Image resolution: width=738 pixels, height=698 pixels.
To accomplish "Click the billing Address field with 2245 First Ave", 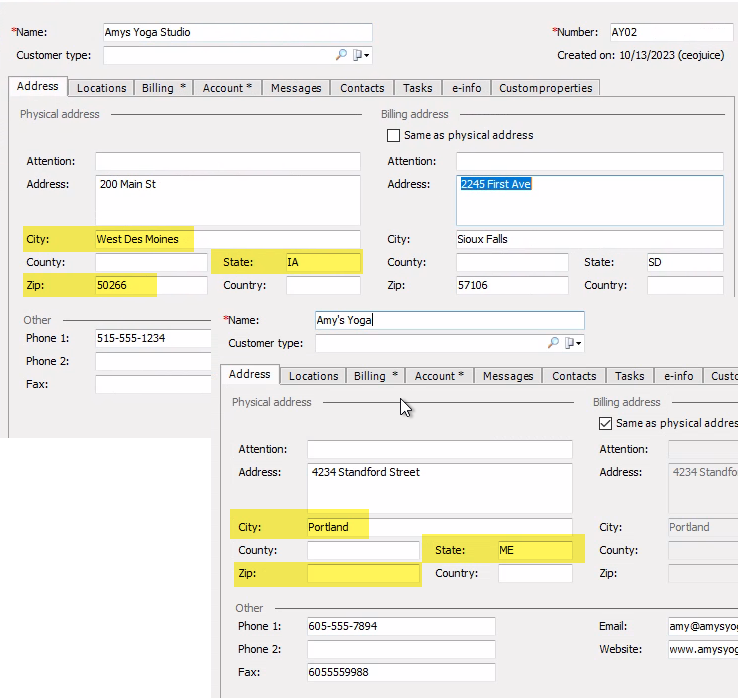I will pyautogui.click(x=590, y=201).
